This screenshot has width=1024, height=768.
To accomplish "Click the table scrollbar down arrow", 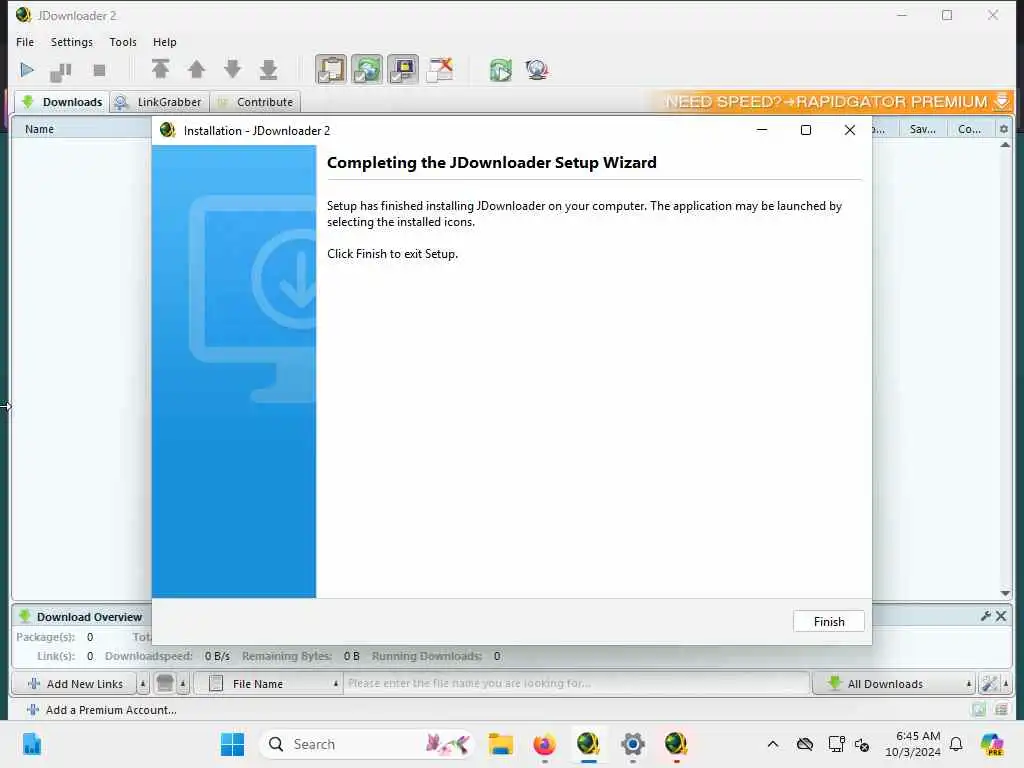I will [1005, 593].
